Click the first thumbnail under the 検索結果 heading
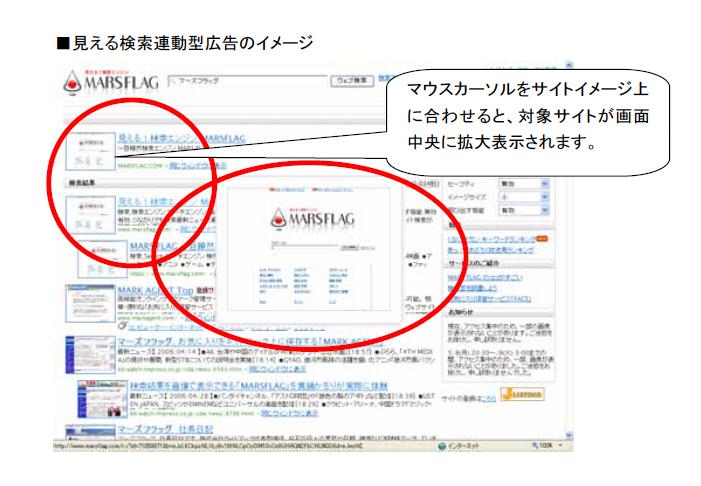 tap(90, 215)
